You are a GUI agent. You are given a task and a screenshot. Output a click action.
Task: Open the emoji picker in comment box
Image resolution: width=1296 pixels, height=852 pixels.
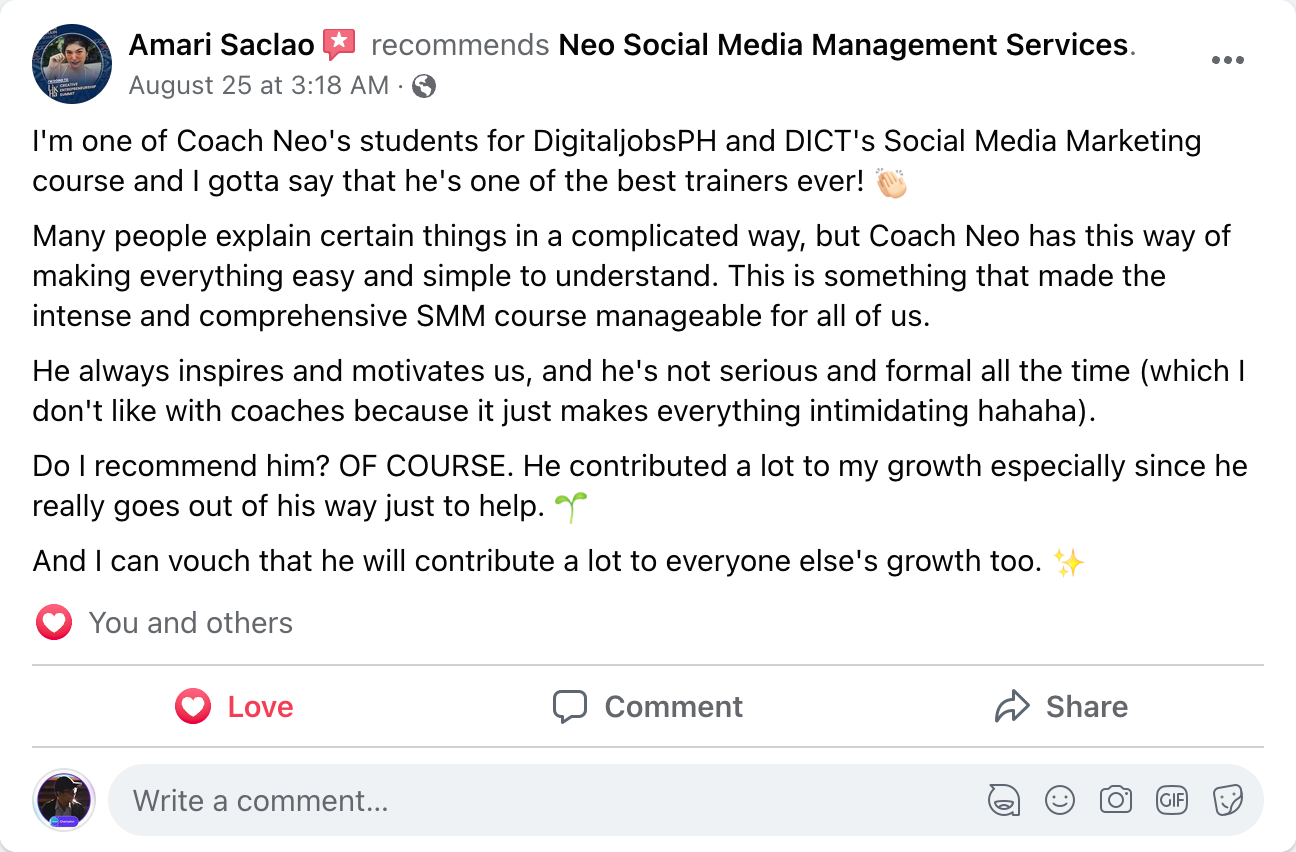pos(1059,800)
